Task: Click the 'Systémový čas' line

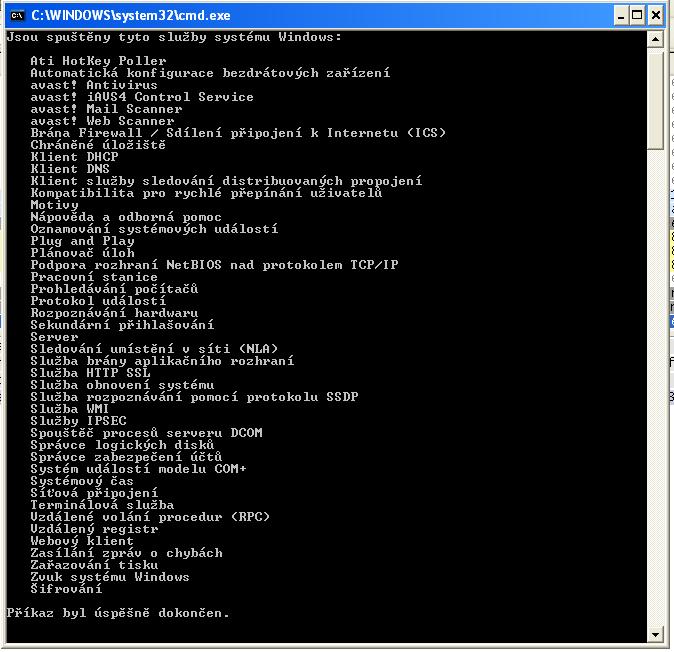Action: click(82, 481)
